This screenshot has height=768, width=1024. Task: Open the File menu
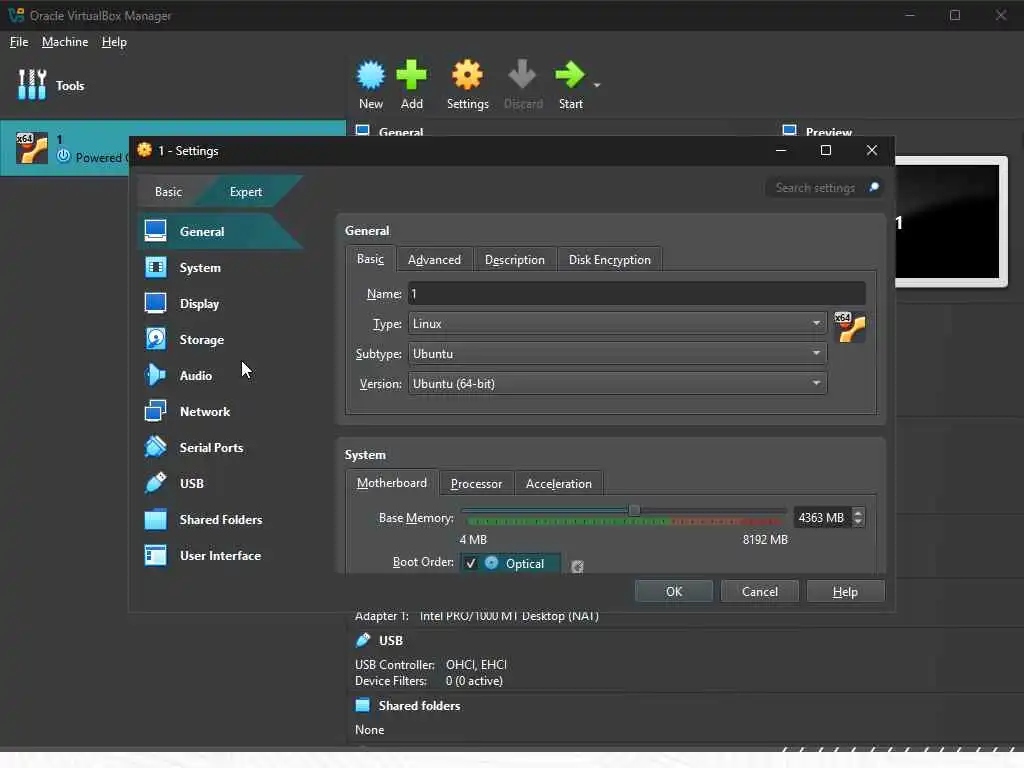tap(19, 42)
